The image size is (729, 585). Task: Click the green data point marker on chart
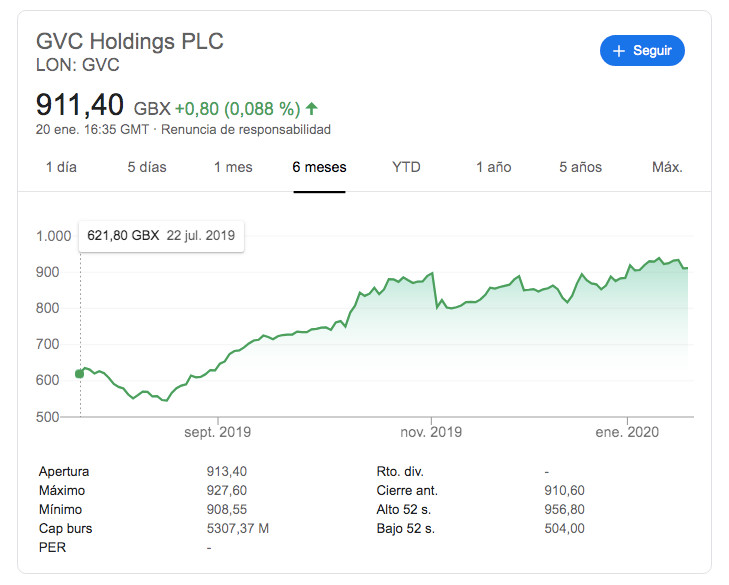80,373
